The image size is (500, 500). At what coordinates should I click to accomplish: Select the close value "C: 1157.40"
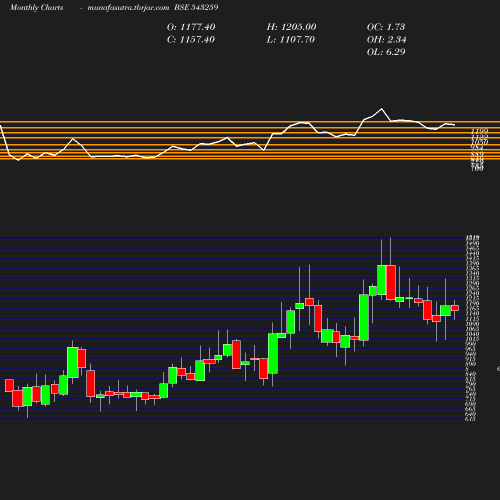[191, 40]
